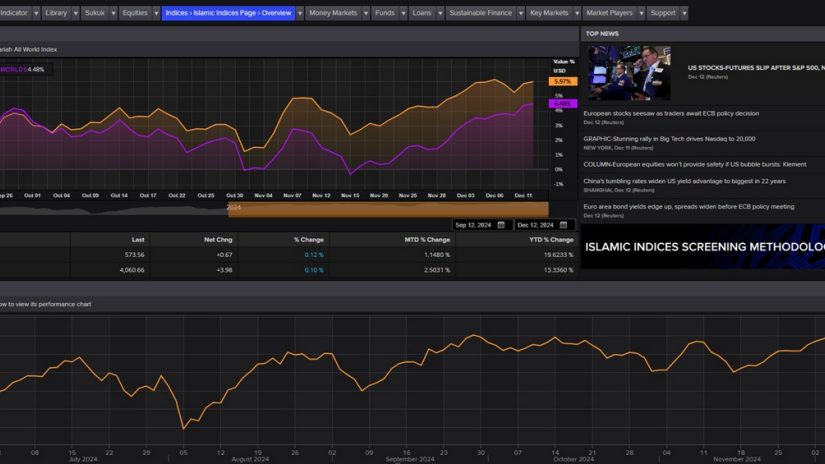
Task: Click the Dec 12, 2024 end date field
Action: tap(544, 225)
